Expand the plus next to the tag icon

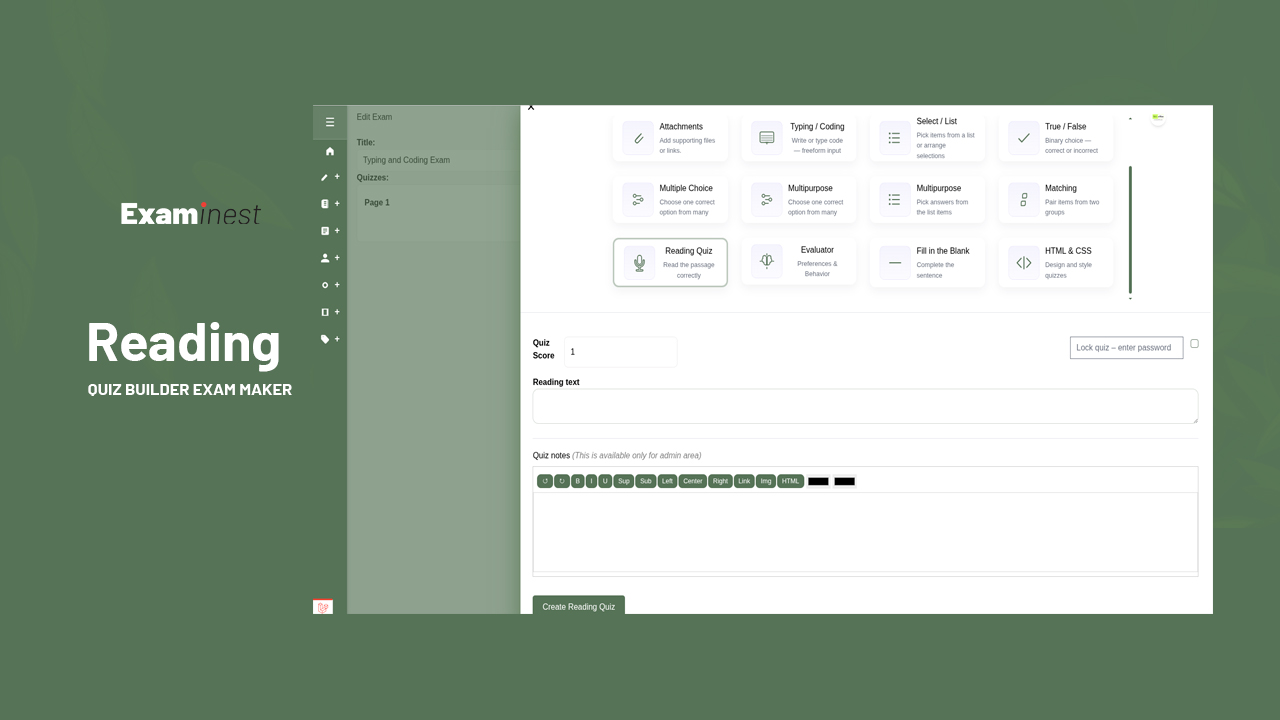(337, 339)
